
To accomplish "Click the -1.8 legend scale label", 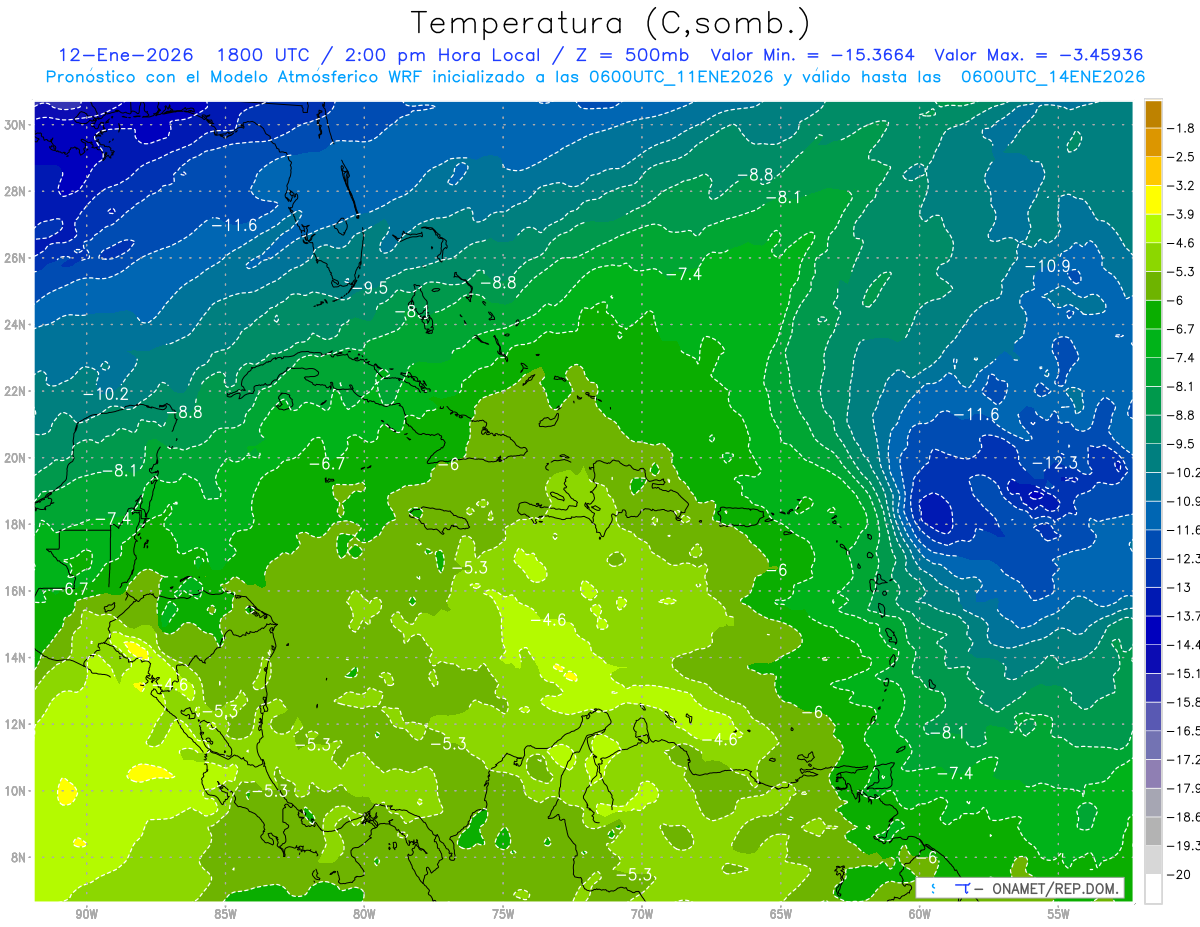I will pos(1181,128).
